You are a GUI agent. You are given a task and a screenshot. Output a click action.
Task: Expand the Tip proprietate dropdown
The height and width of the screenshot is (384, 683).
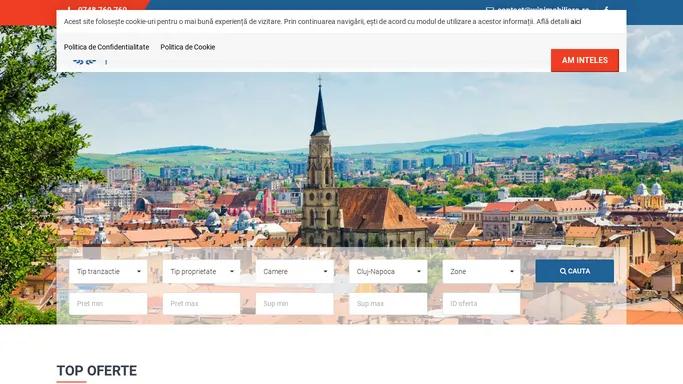pyautogui.click(x=201, y=271)
